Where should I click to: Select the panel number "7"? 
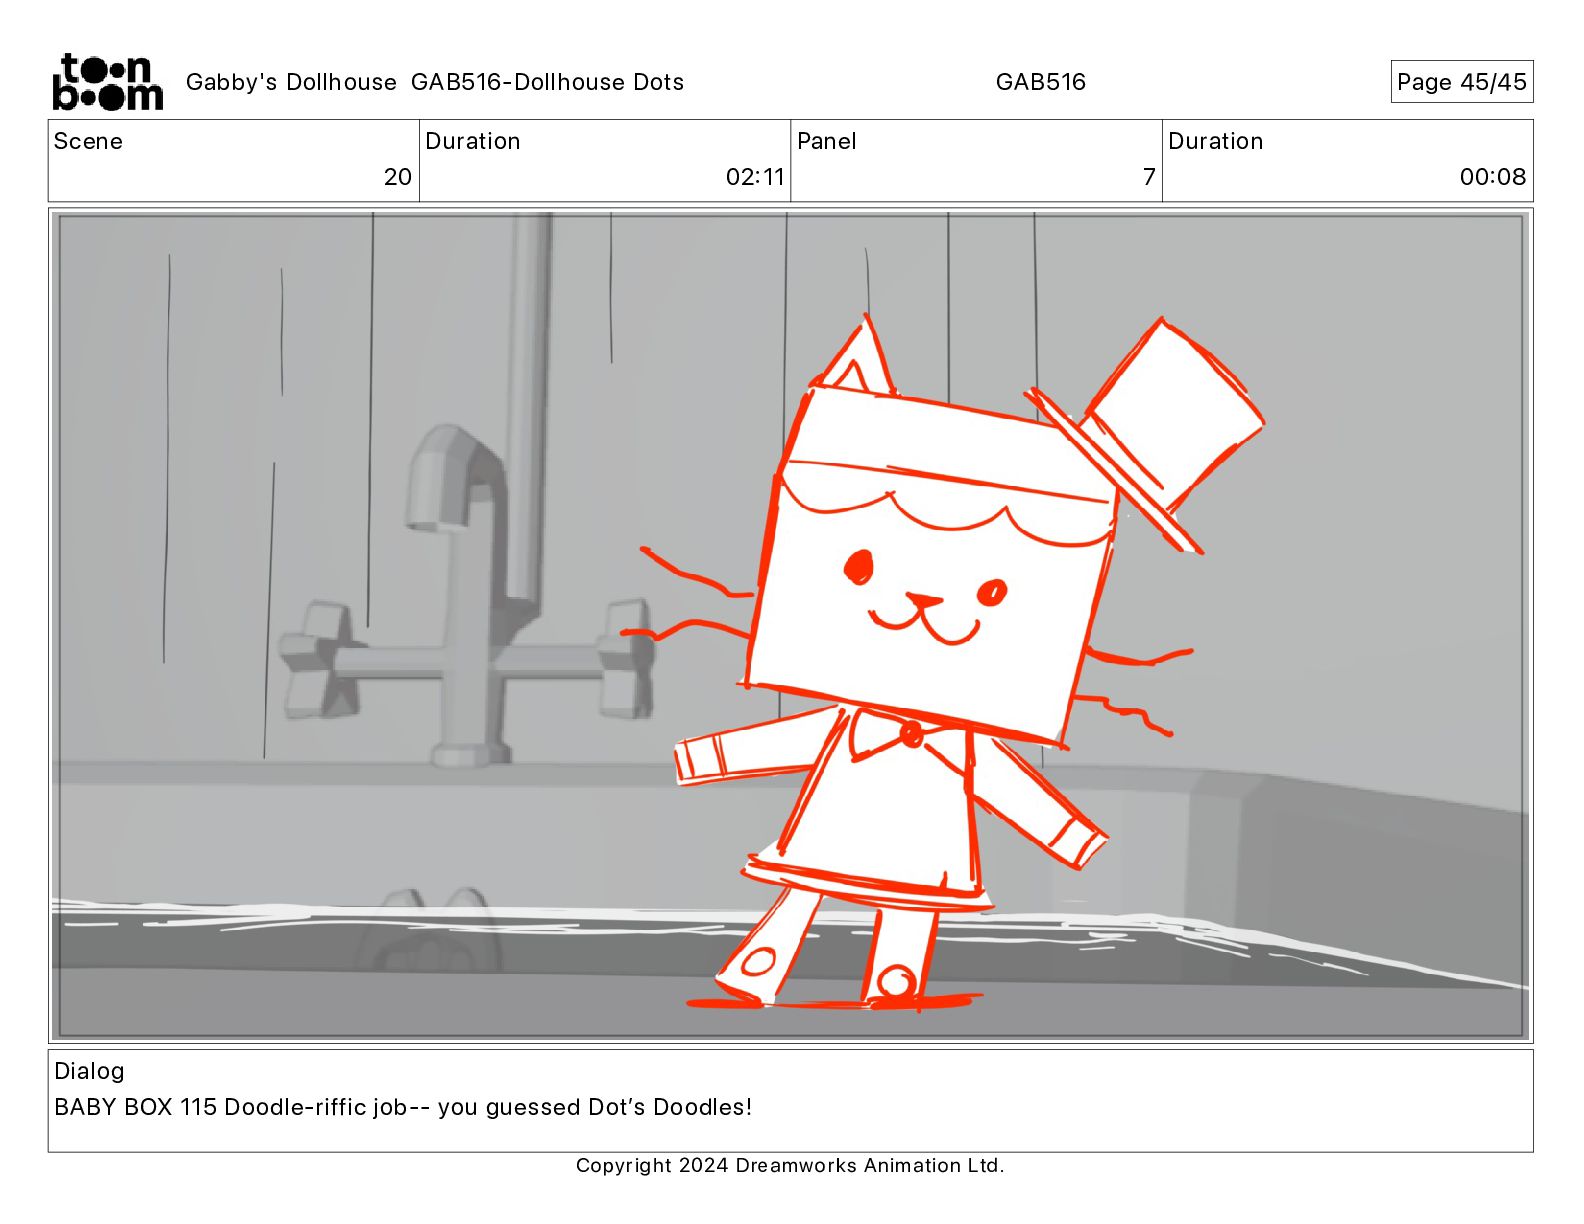1149,177
